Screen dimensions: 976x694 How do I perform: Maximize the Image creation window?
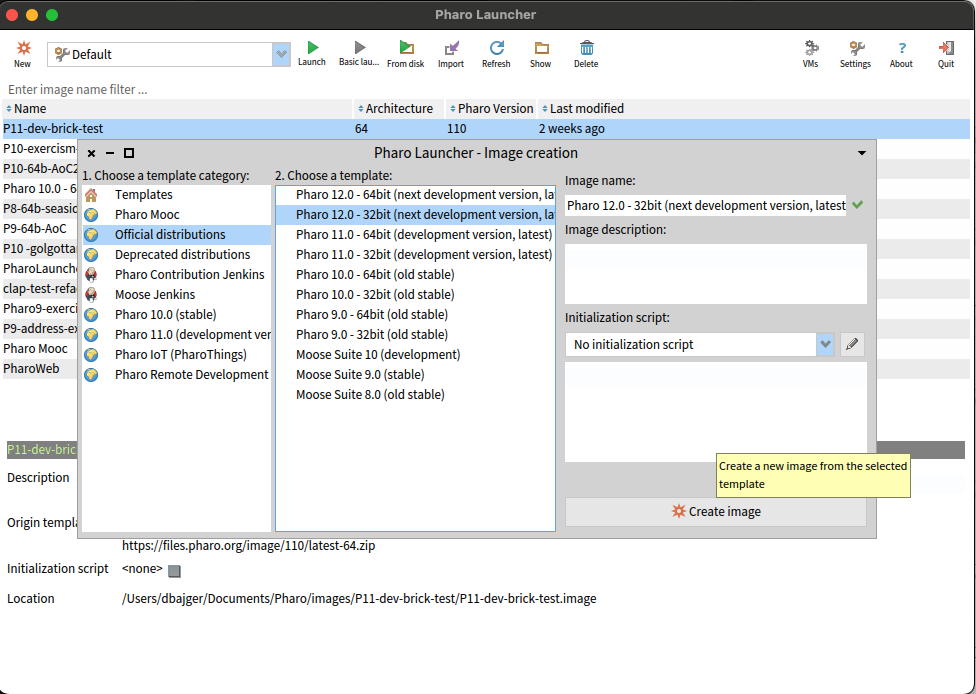click(x=129, y=153)
